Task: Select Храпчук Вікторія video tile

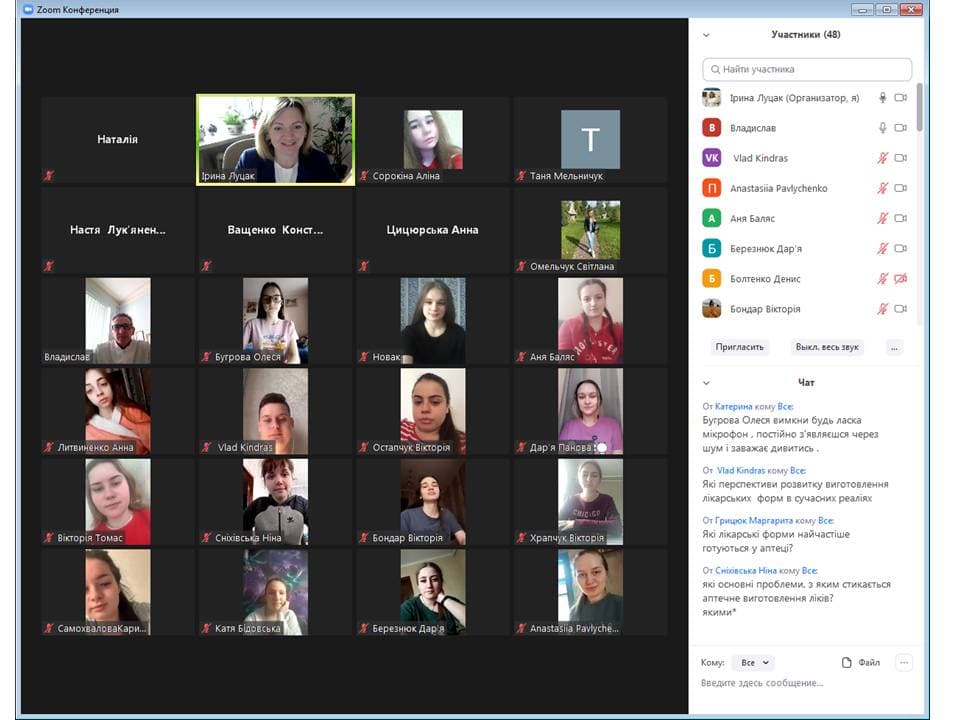Action: tap(590, 501)
